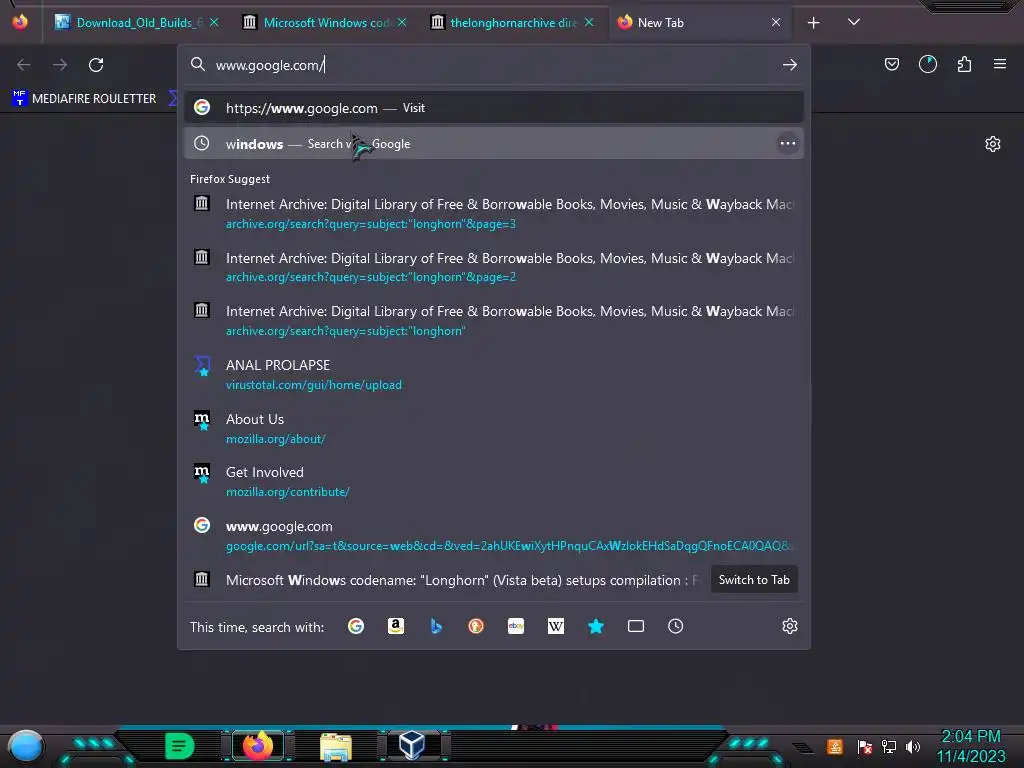Search this time with Google icon
This screenshot has width=1024, height=768.
coord(356,626)
